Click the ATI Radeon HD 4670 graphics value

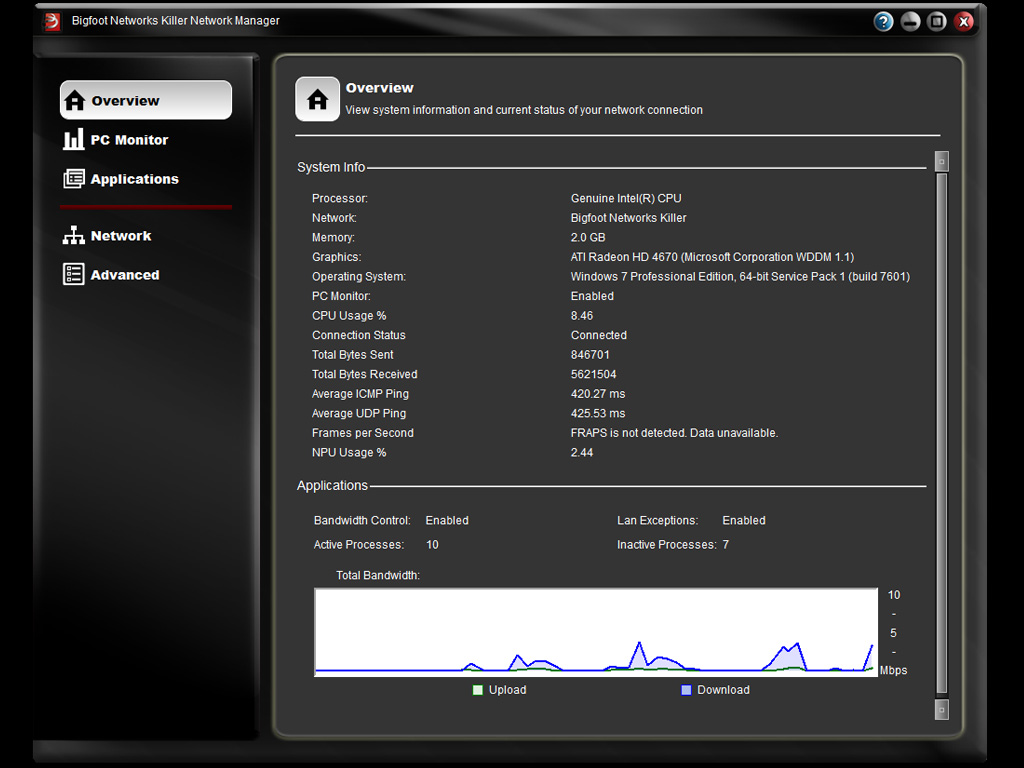click(x=712, y=257)
